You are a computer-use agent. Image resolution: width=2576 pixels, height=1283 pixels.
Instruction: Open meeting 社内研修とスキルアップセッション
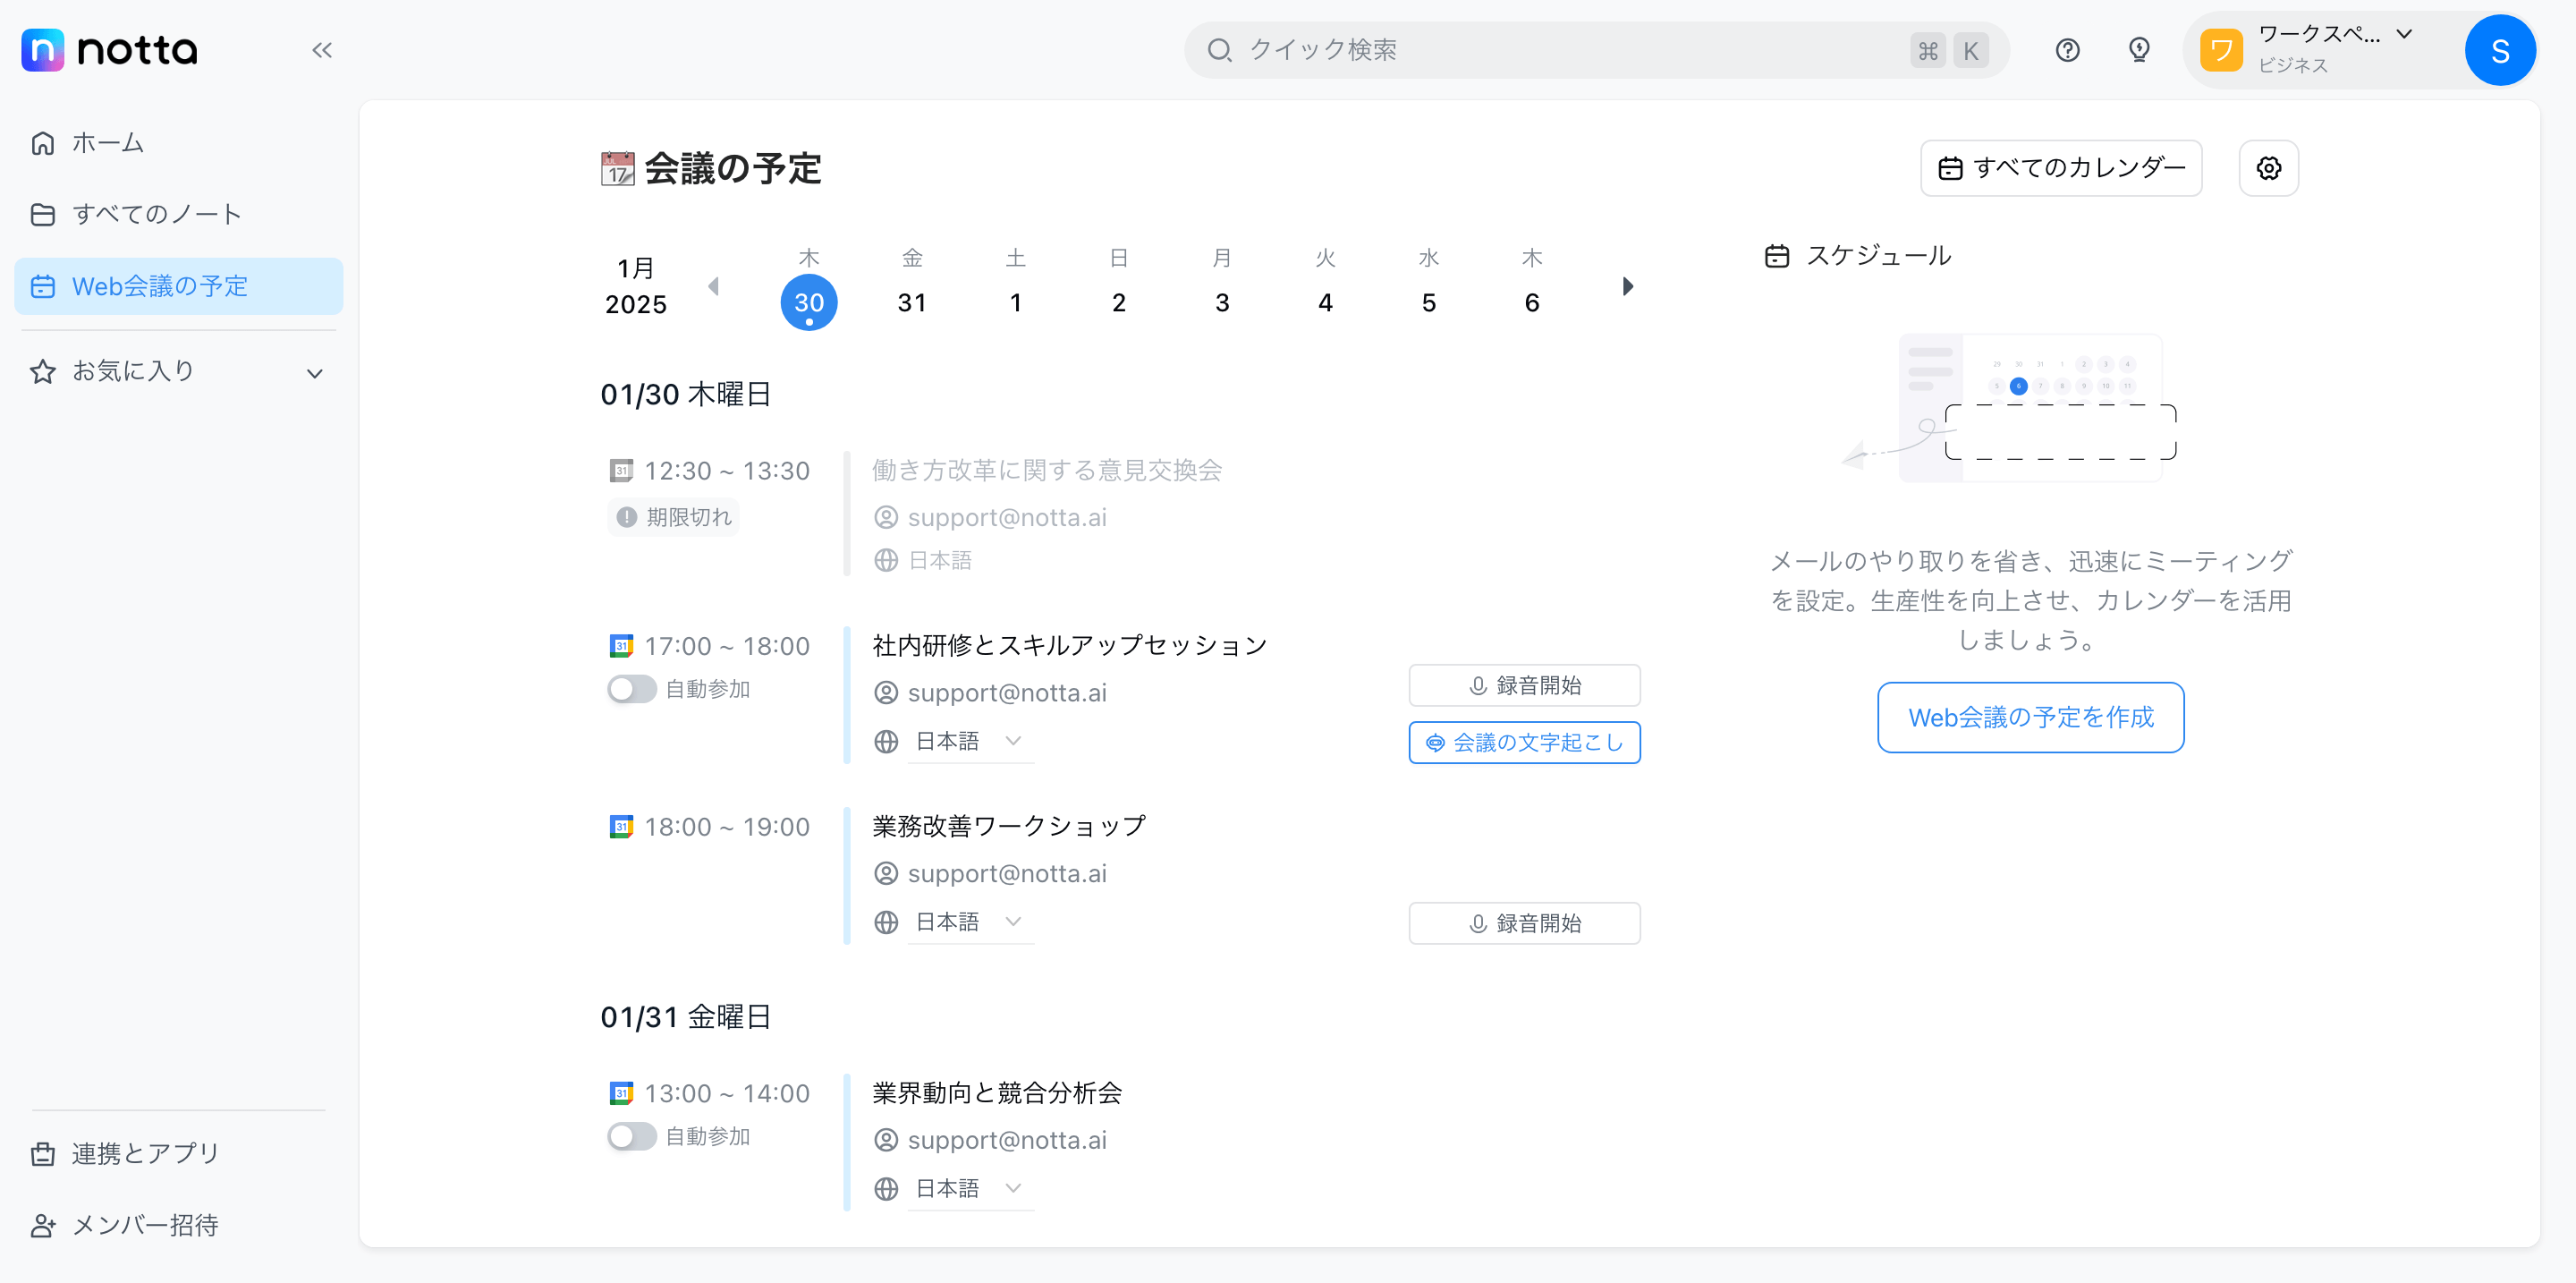[1069, 646]
